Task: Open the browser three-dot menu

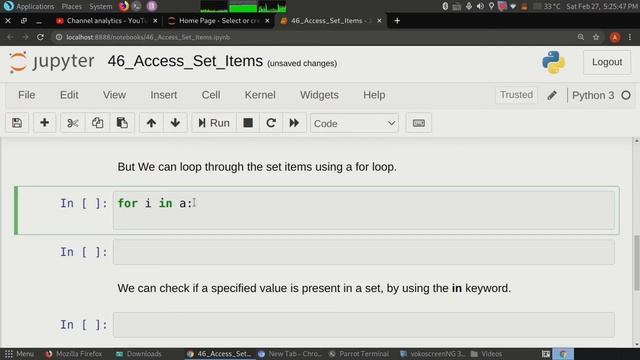Action: coord(630,37)
